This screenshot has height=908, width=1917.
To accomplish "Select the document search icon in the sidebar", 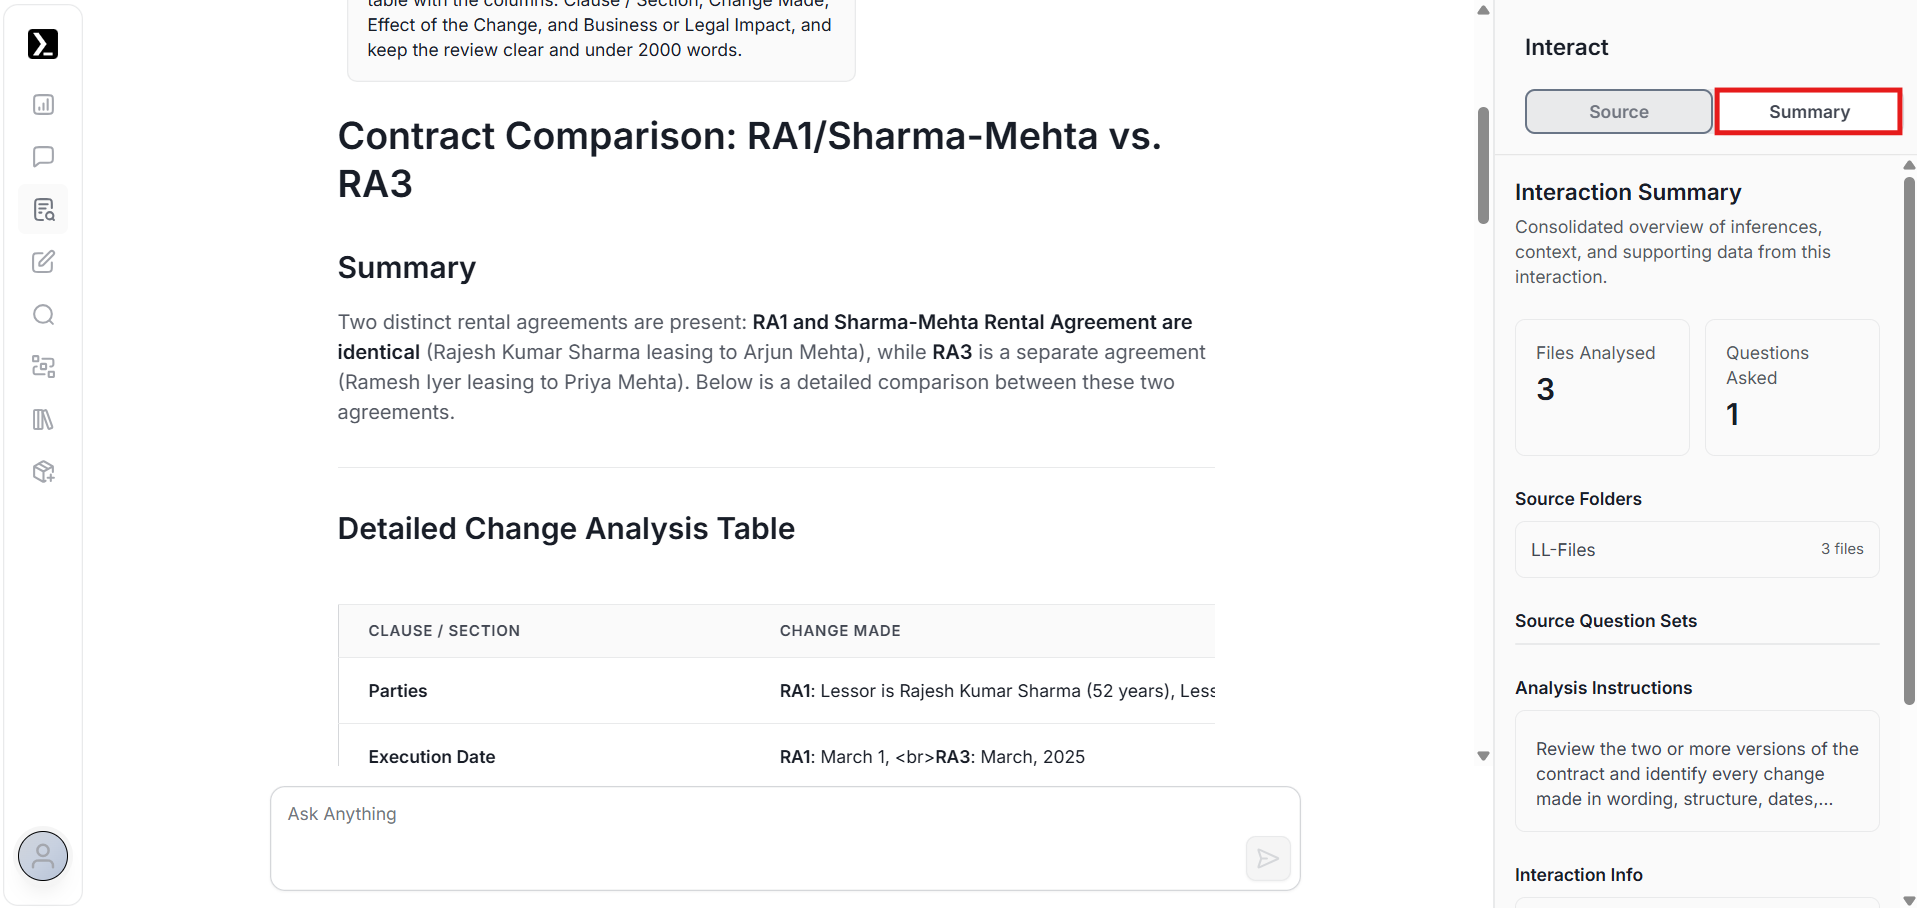I will click(43, 210).
